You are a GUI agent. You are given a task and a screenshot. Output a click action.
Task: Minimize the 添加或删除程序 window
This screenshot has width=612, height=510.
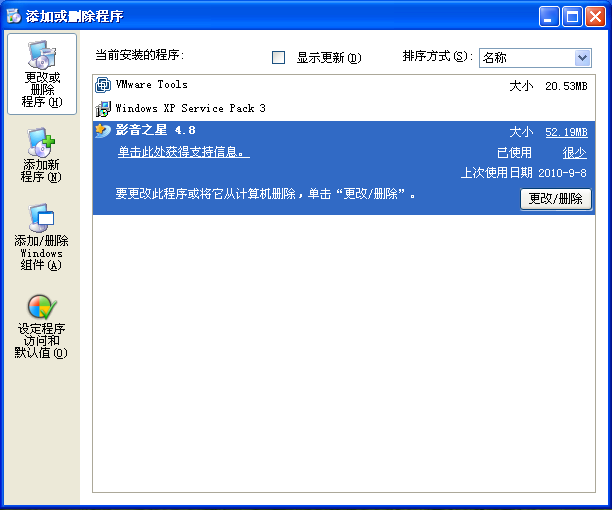[550, 16]
